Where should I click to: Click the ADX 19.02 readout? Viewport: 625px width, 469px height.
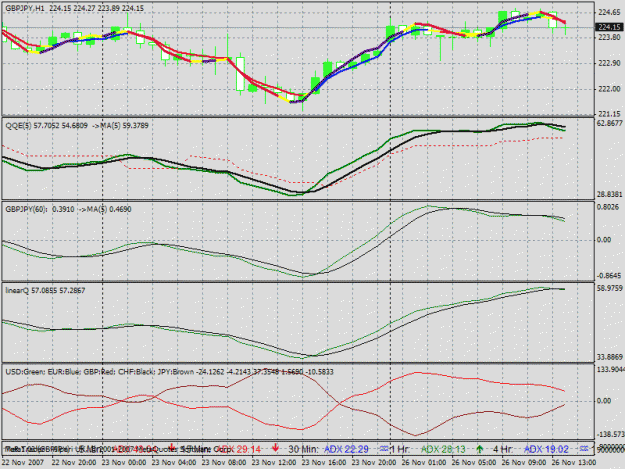coord(546,449)
